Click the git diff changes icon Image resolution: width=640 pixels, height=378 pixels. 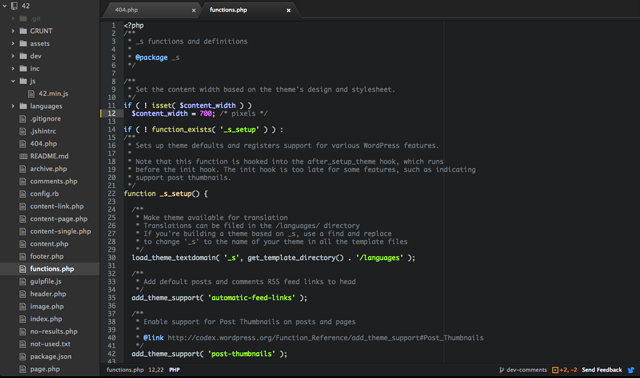click(x=555, y=370)
